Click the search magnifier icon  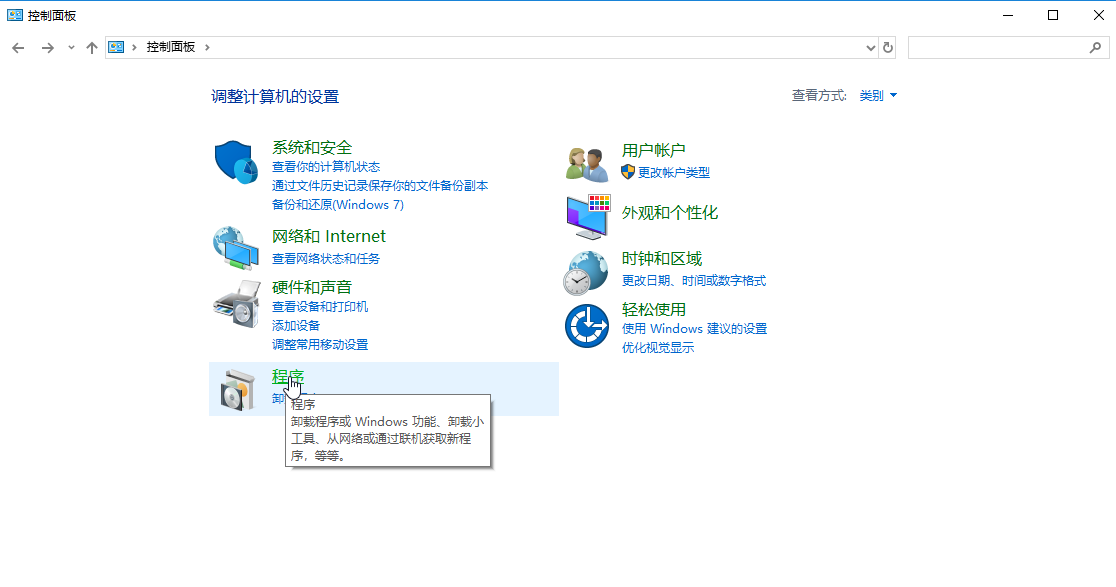1095,48
